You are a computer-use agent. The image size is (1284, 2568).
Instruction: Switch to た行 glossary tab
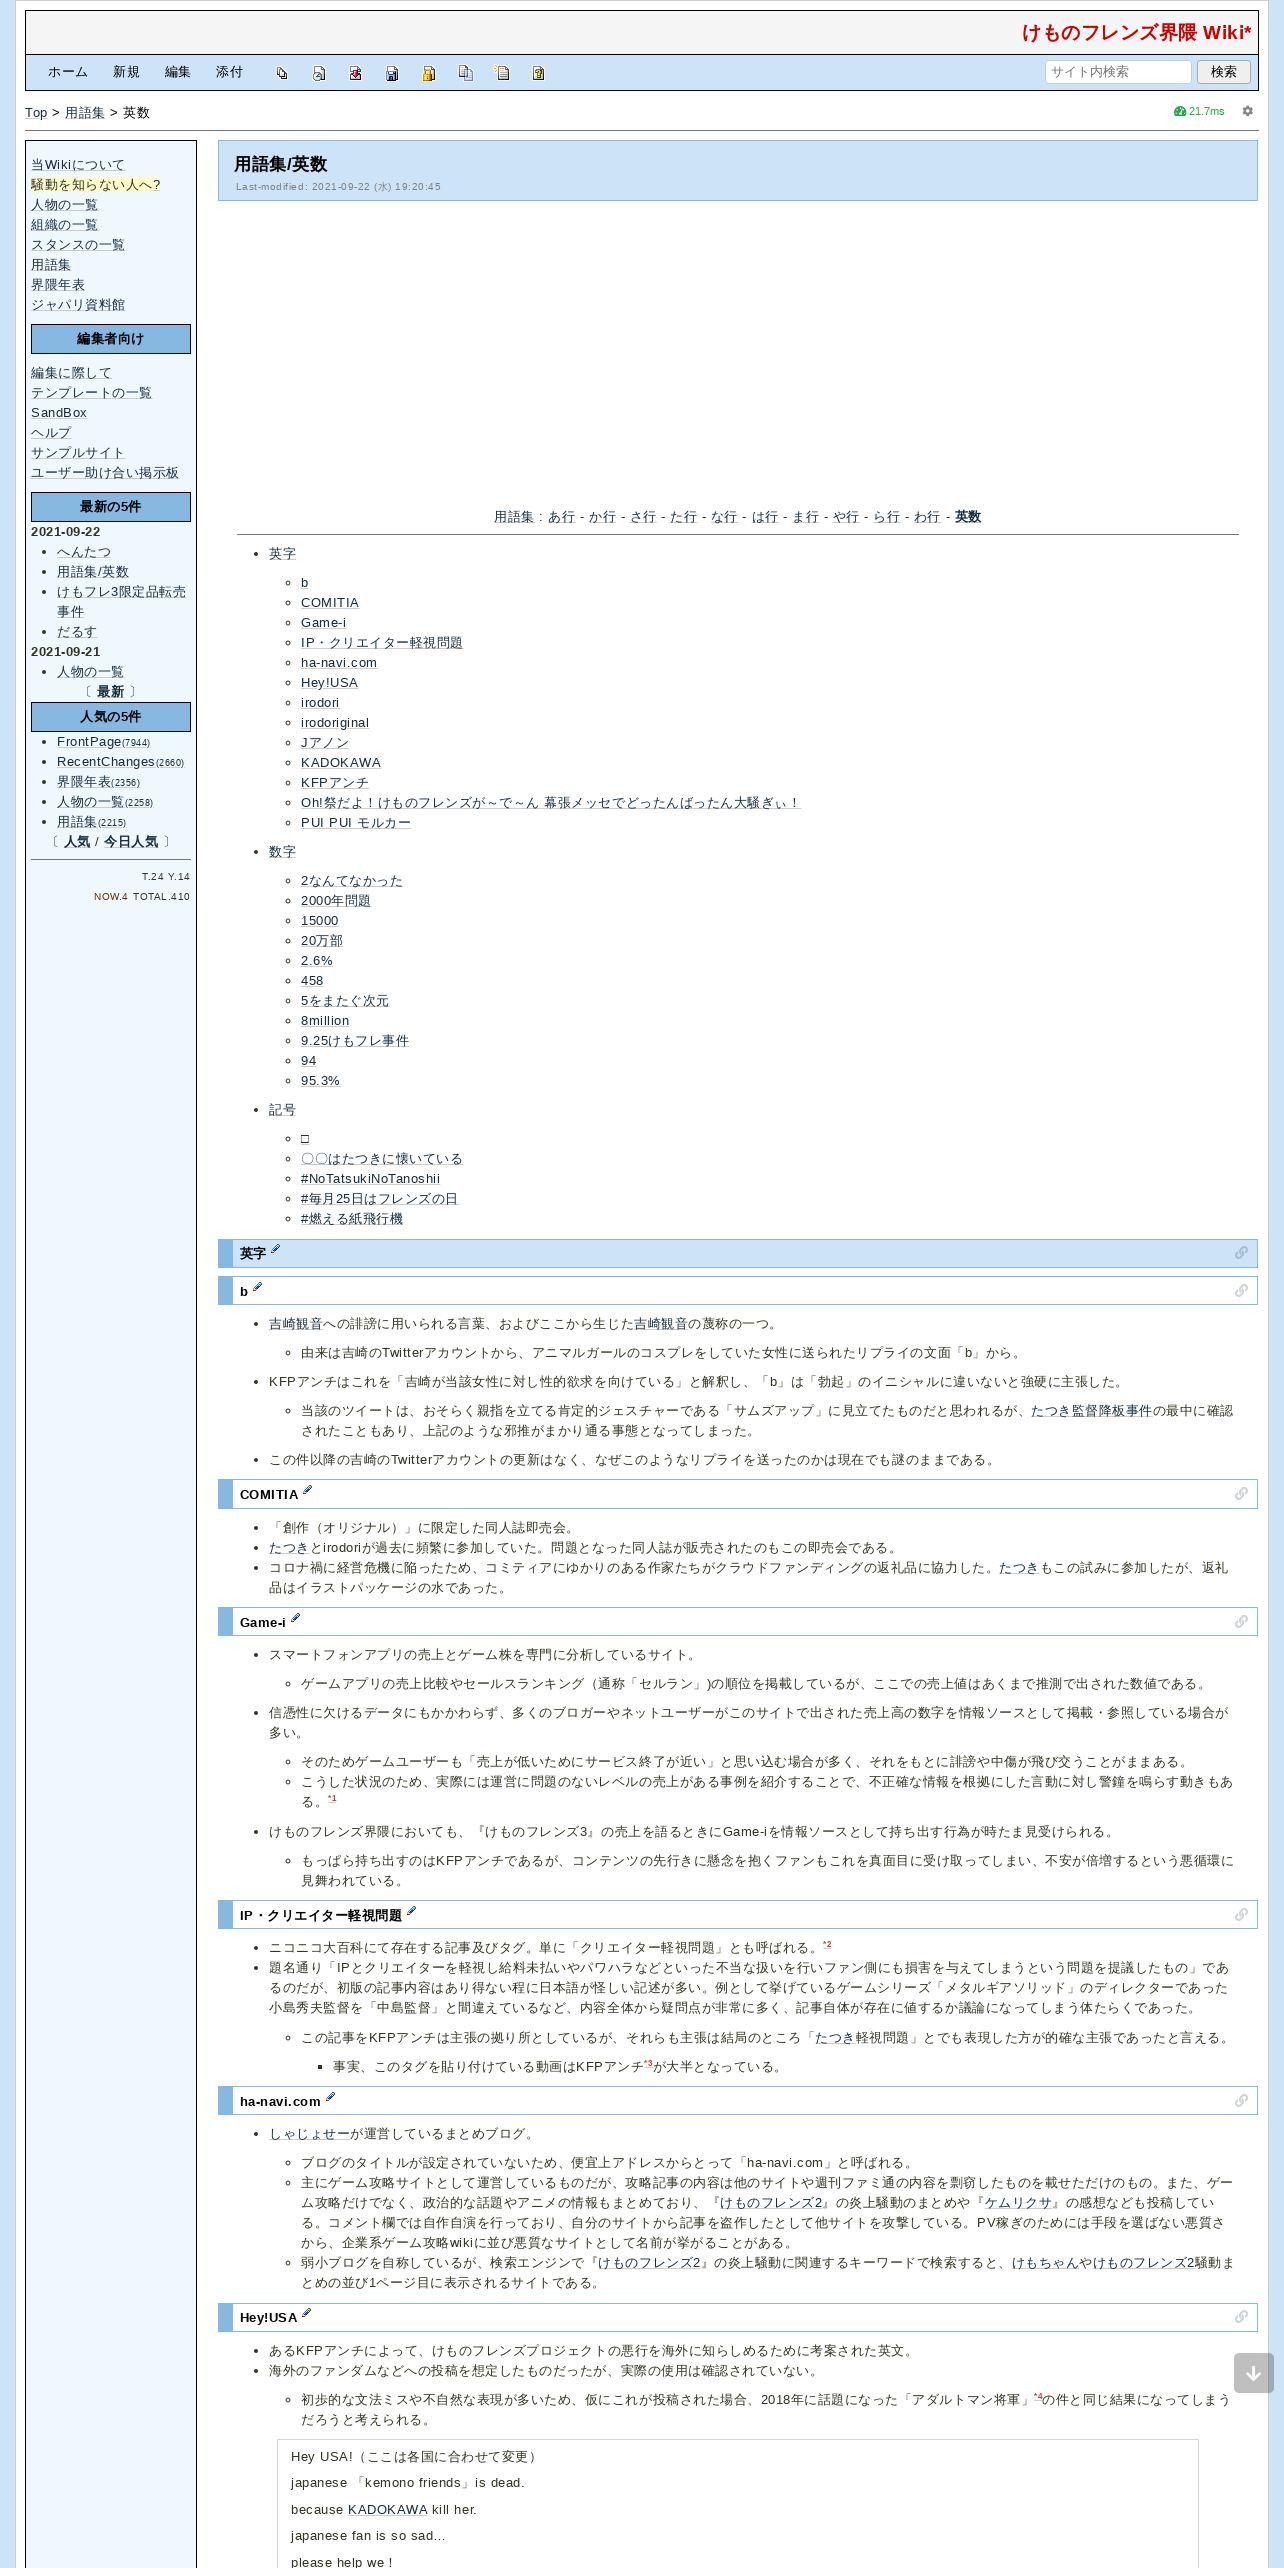[x=683, y=517]
